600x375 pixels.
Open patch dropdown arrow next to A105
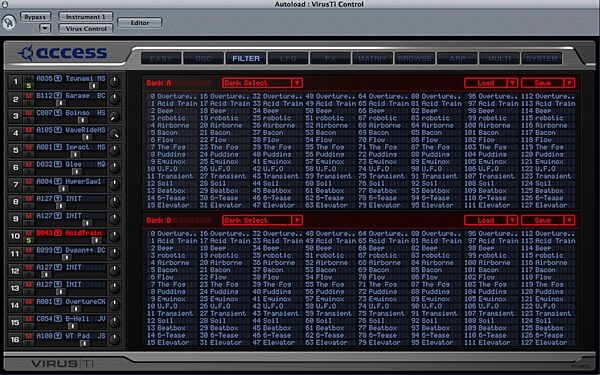(x=58, y=130)
